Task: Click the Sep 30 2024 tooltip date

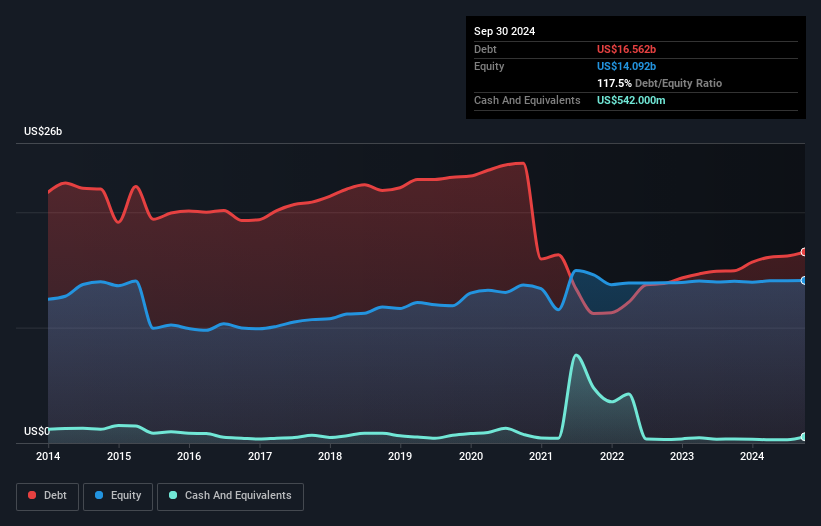Action: [504, 31]
